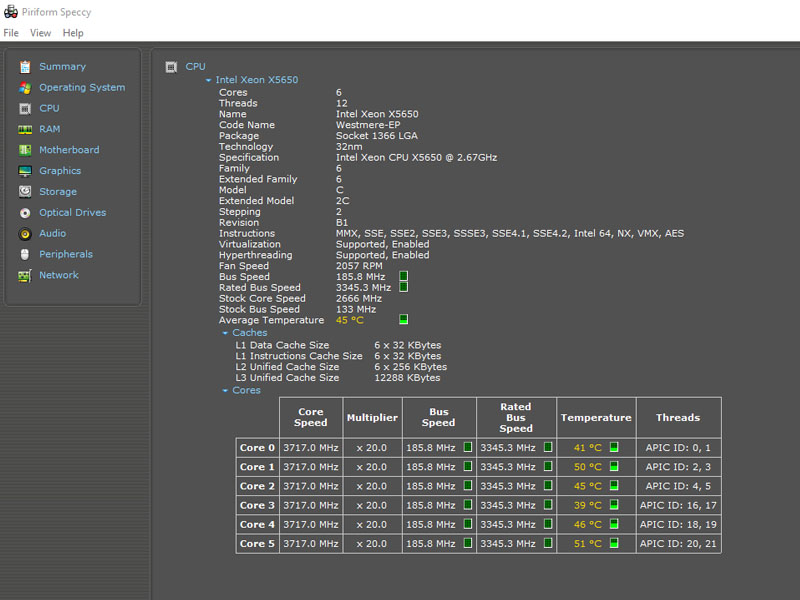
Task: Click the Summary clipboard icon
Action: [25, 67]
